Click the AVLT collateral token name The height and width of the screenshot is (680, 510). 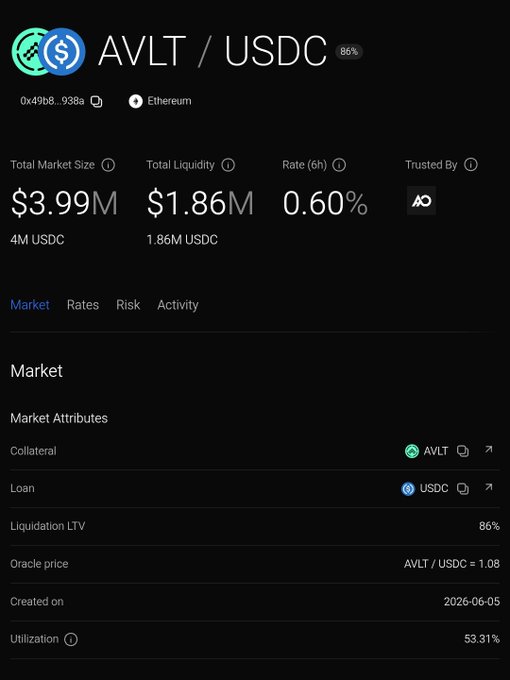pos(435,451)
